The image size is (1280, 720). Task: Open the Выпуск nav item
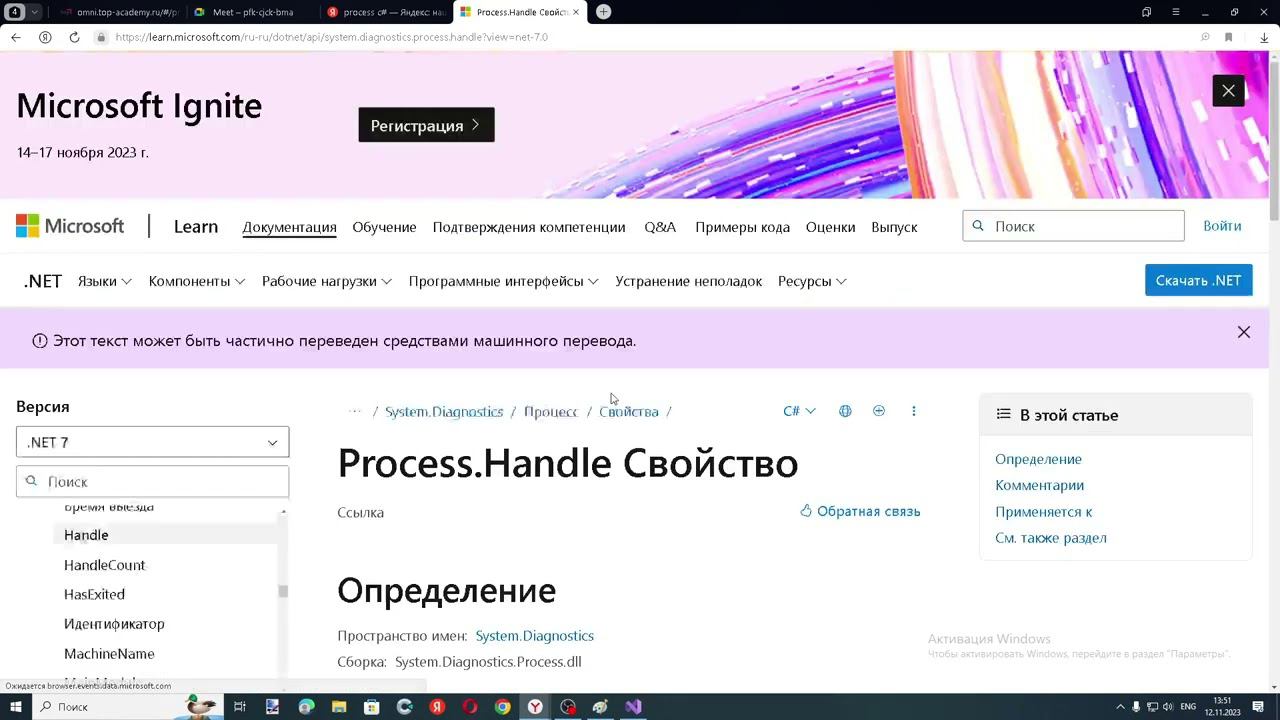pyautogui.click(x=894, y=227)
